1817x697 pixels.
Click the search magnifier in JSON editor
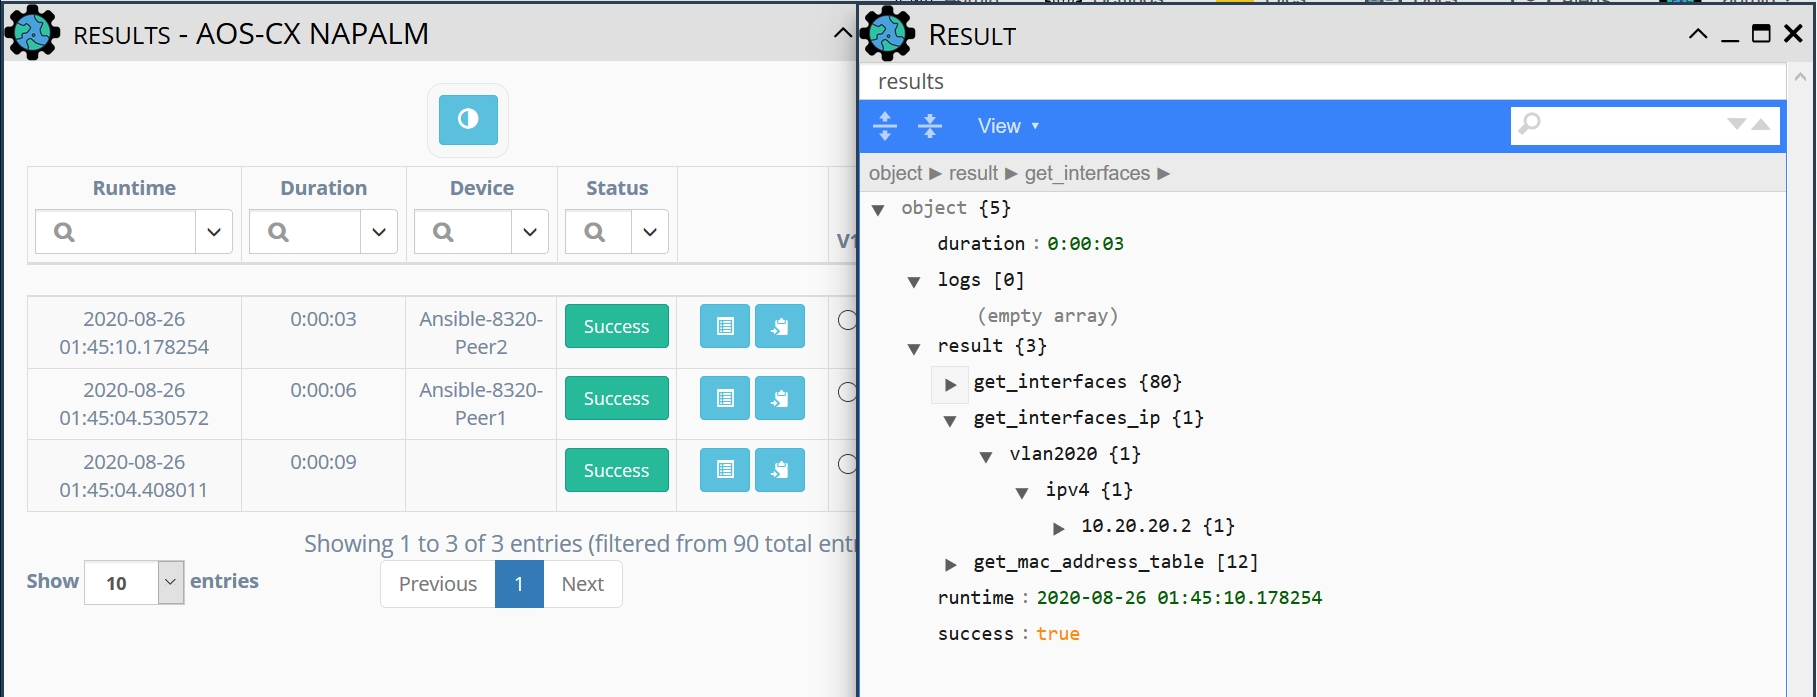pos(1530,124)
